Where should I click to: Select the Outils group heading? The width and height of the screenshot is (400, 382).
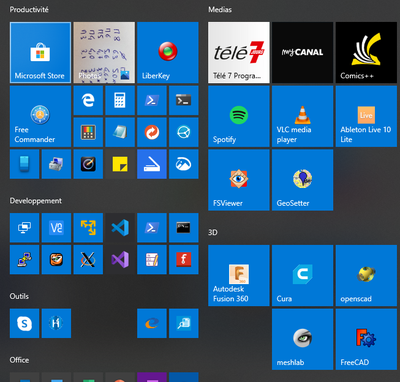click(19, 296)
